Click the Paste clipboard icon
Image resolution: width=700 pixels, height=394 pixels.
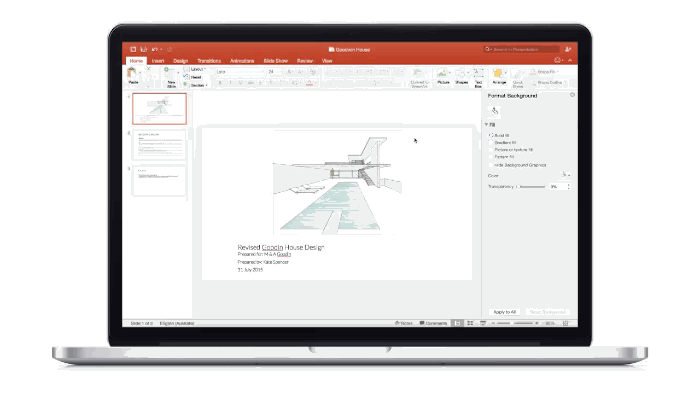tap(132, 73)
